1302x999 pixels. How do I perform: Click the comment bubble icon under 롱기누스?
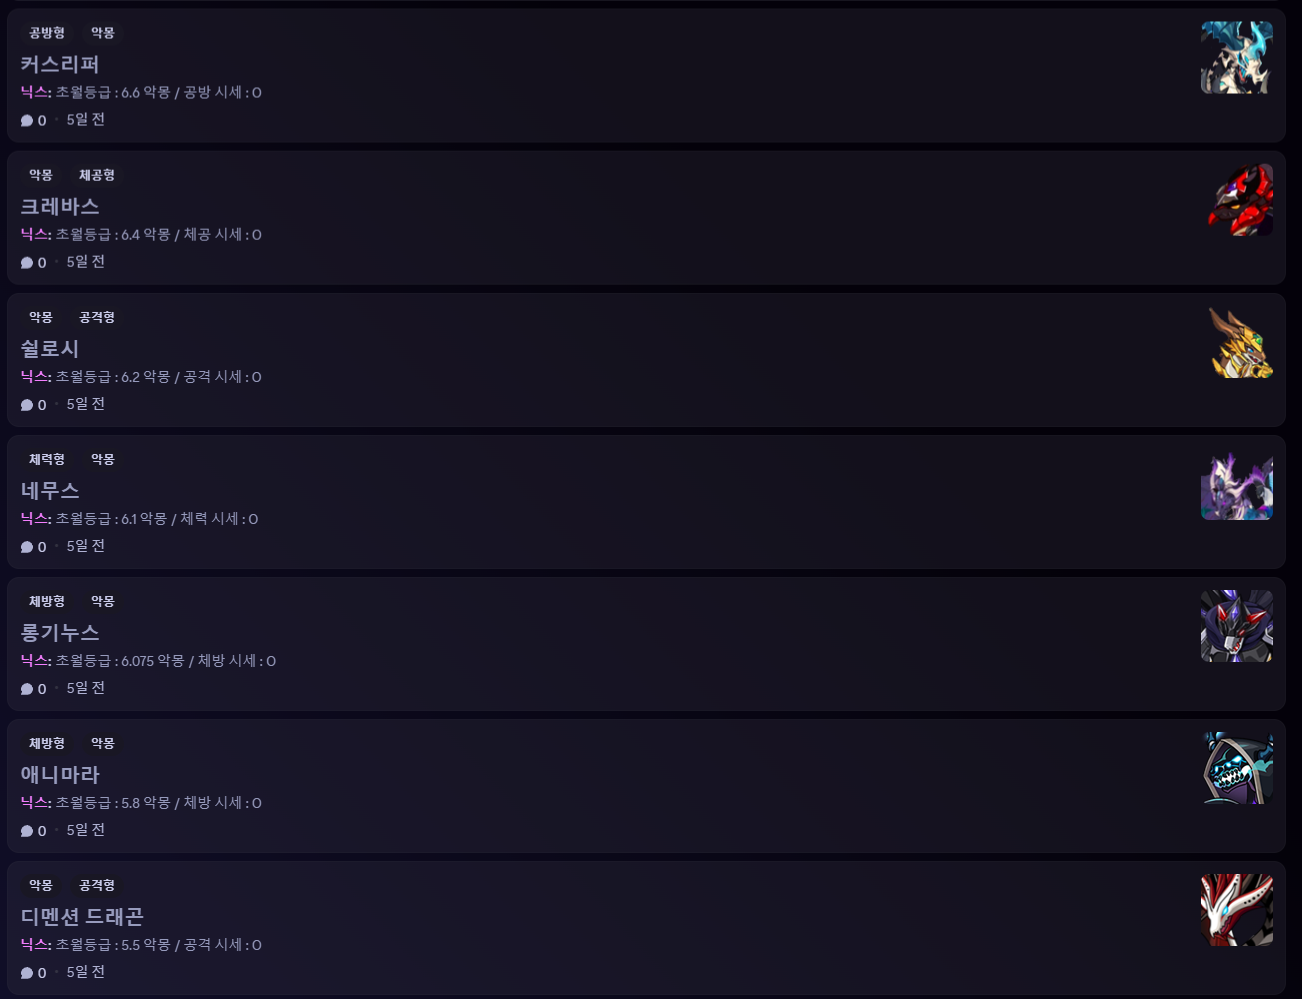(x=27, y=689)
